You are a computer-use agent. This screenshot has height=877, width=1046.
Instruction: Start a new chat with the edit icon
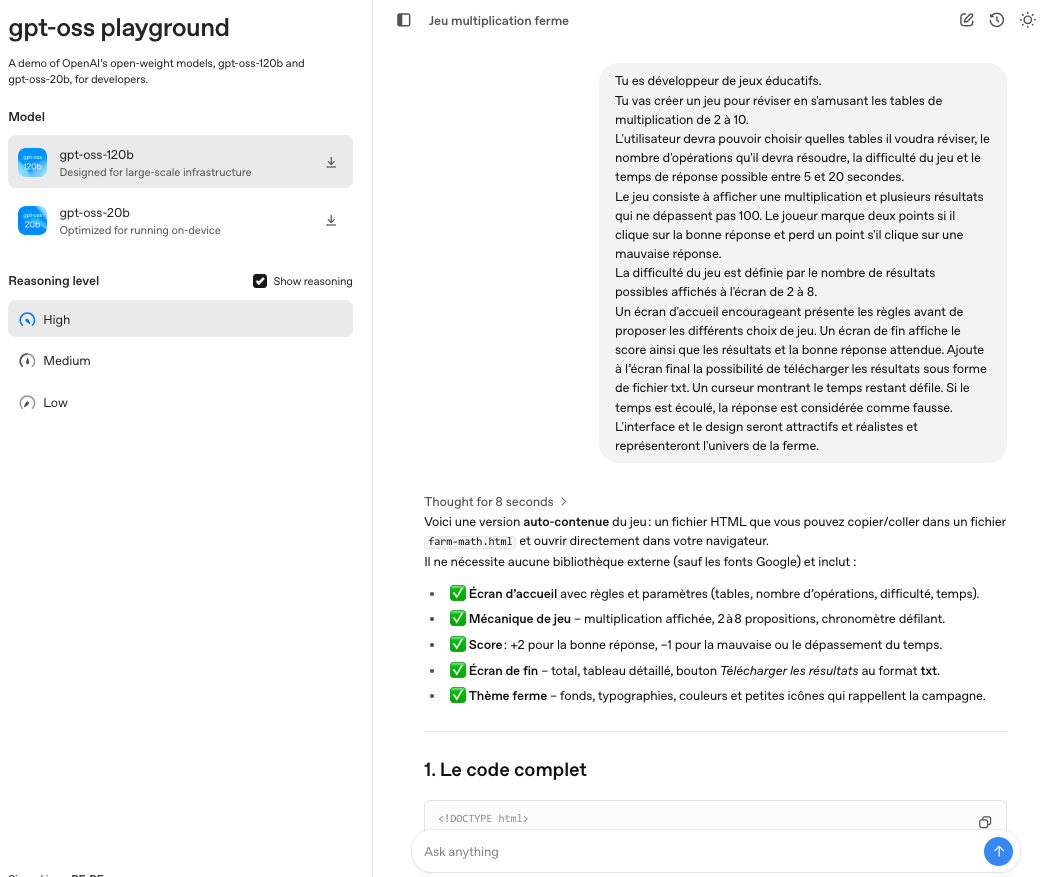tap(967, 20)
